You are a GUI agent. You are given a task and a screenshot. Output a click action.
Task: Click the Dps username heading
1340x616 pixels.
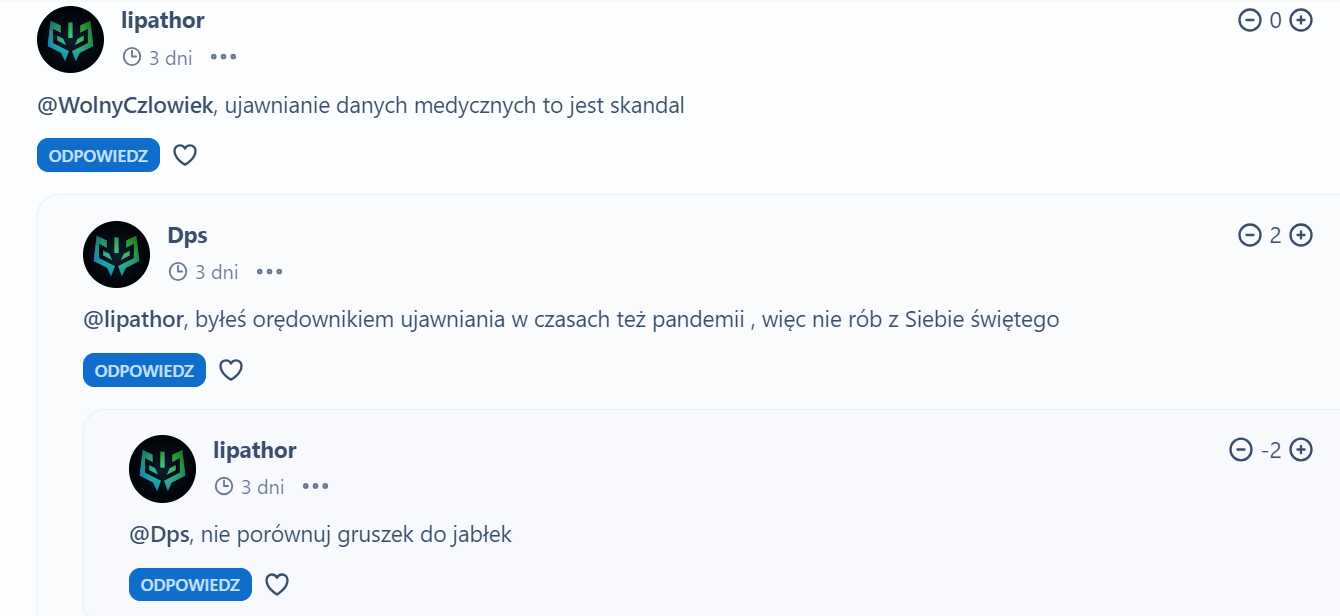pos(187,235)
